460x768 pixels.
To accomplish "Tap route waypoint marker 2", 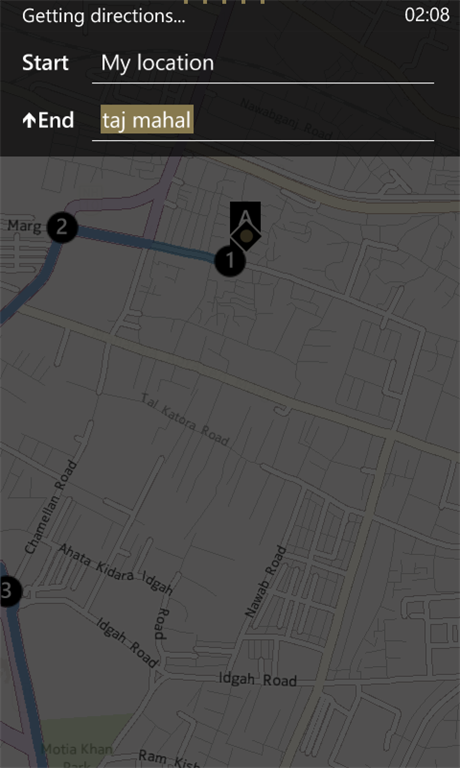I will tap(62, 227).
